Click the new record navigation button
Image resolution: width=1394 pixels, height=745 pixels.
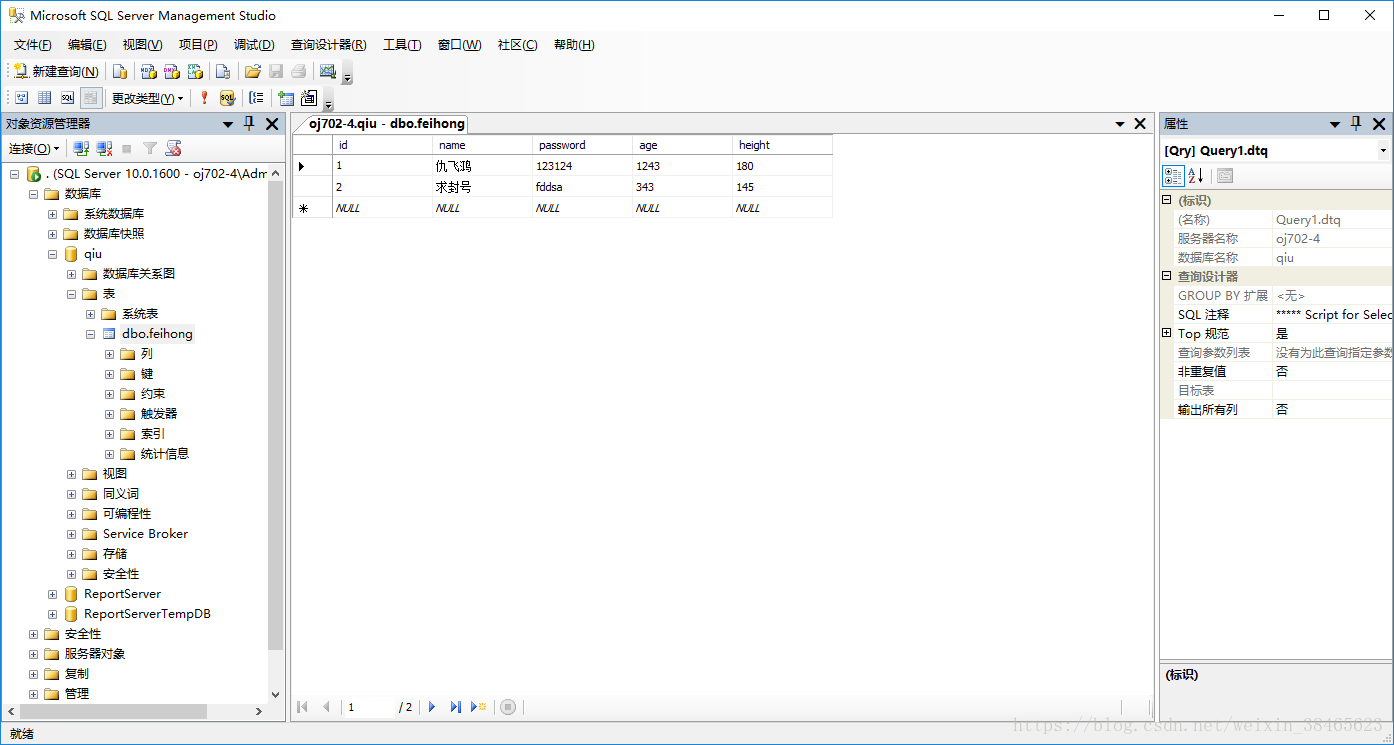479,707
